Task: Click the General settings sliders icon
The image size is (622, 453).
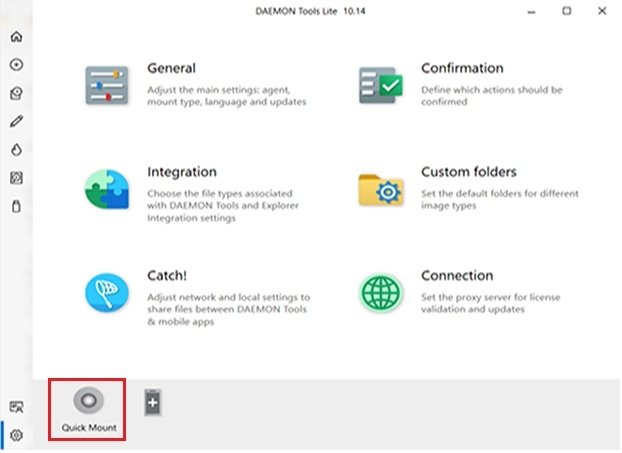Action: 107,85
